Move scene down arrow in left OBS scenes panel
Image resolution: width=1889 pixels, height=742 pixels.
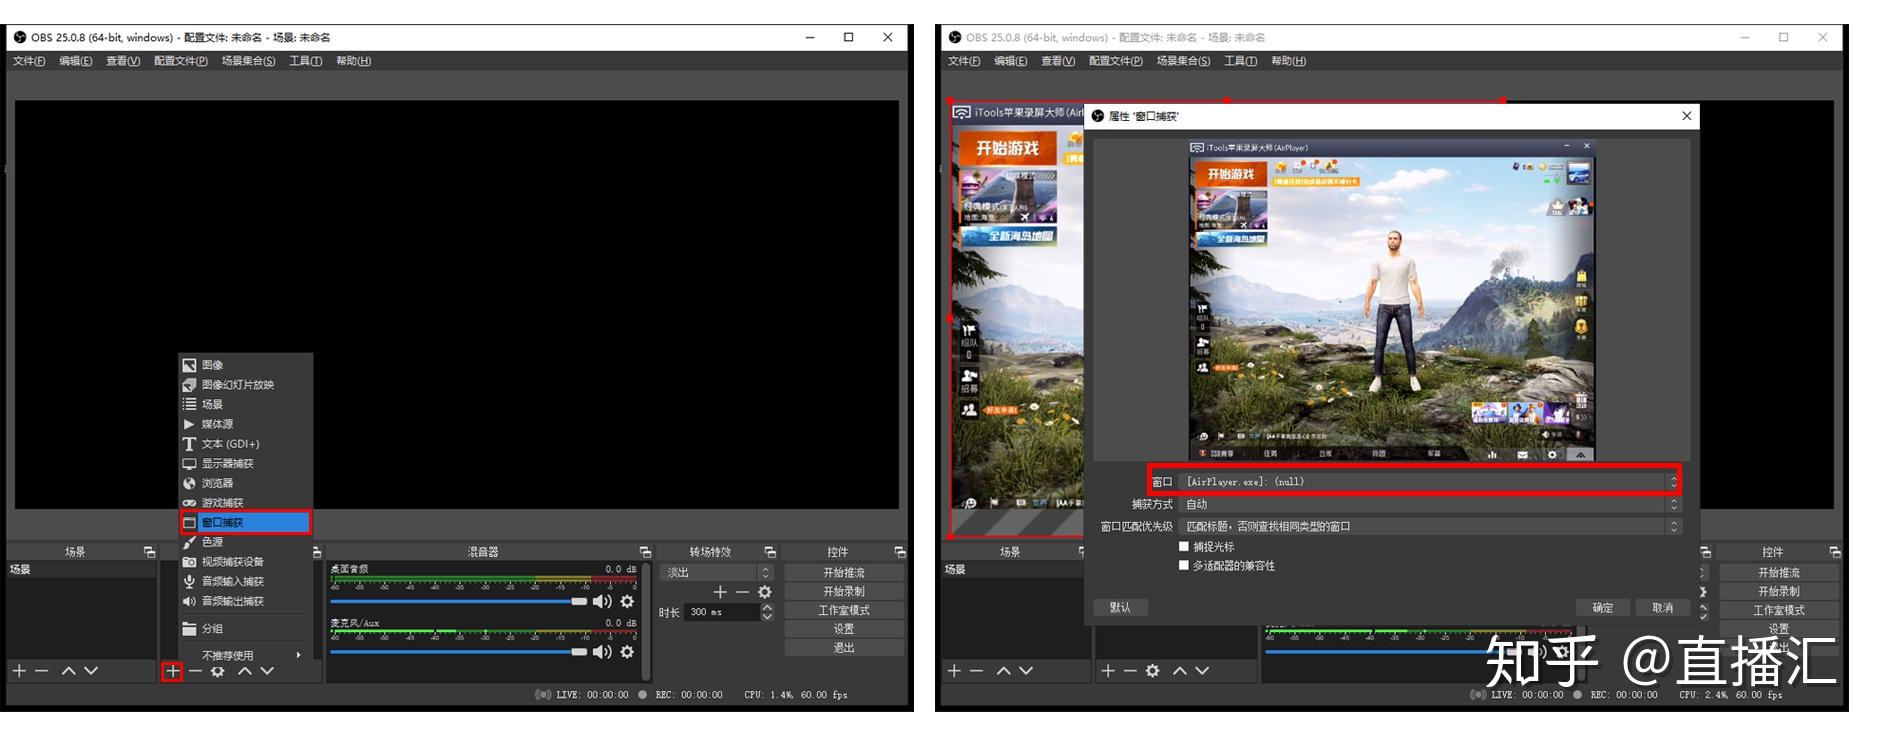(x=91, y=671)
